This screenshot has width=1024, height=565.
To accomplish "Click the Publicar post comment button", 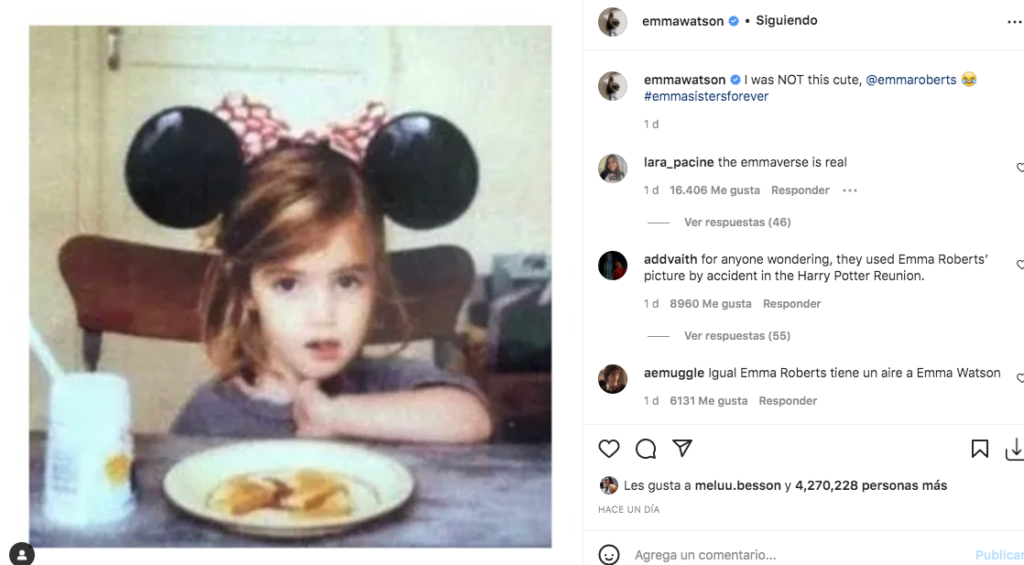I will [x=998, y=555].
